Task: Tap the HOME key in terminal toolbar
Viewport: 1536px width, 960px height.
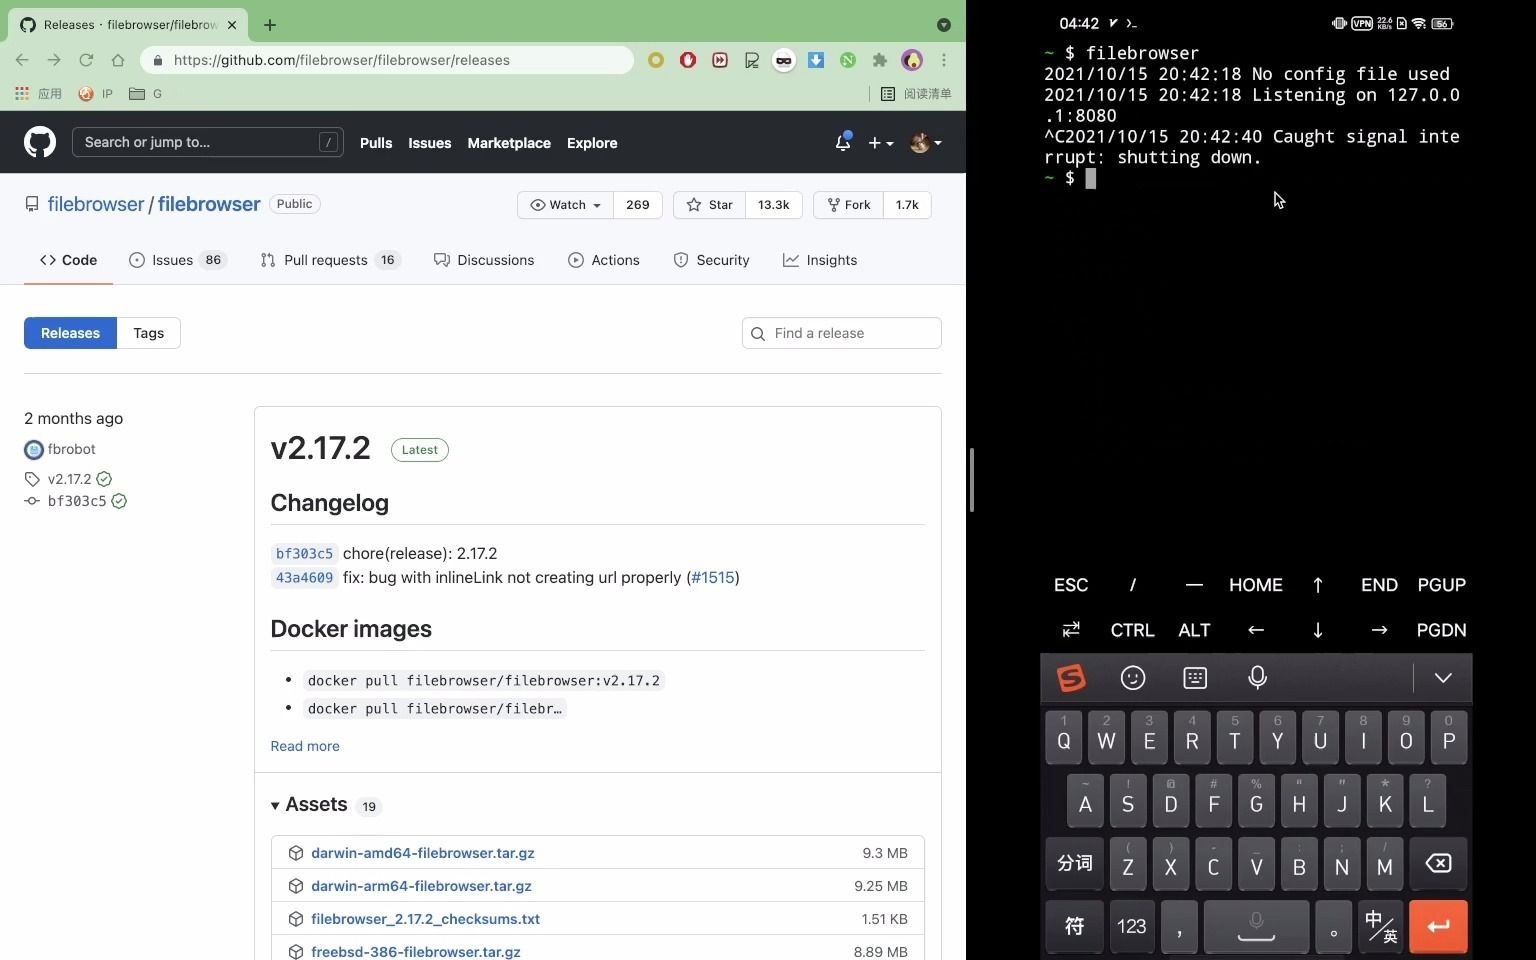Action: [1256, 585]
